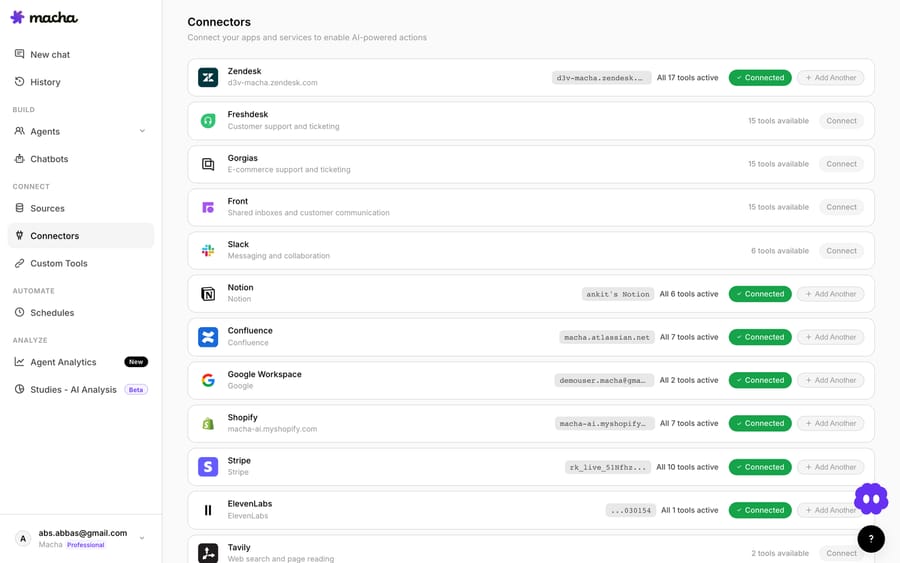Click the Beta badge on Studies

click(x=136, y=390)
